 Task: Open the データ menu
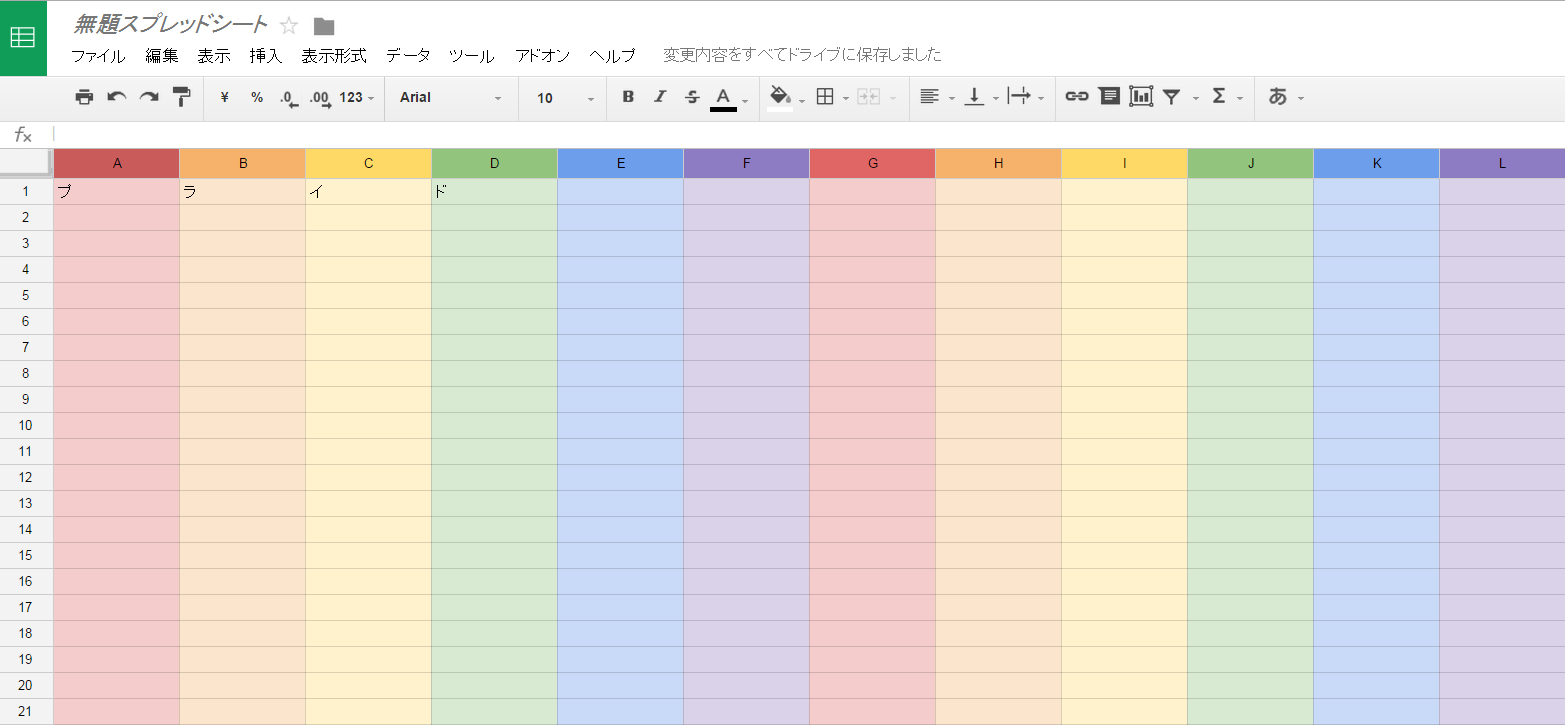(408, 56)
